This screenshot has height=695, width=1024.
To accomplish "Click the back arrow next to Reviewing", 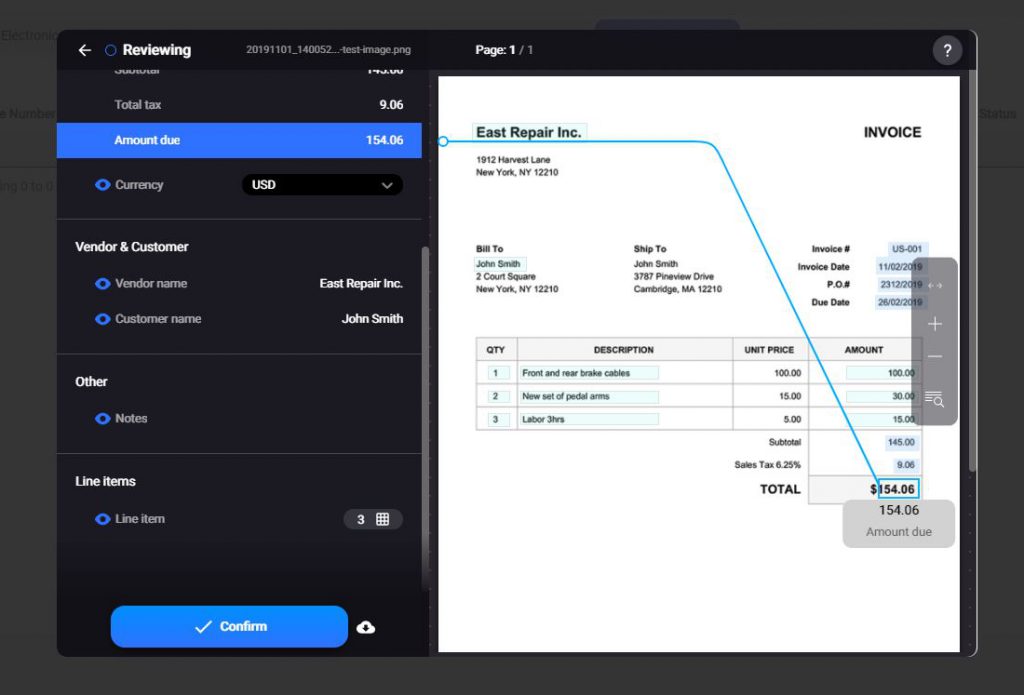I will [x=85, y=50].
